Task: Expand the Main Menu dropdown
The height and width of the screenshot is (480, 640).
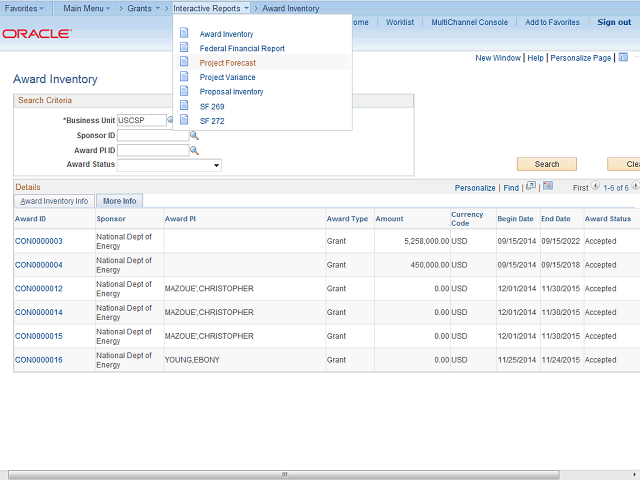Action: click(87, 8)
